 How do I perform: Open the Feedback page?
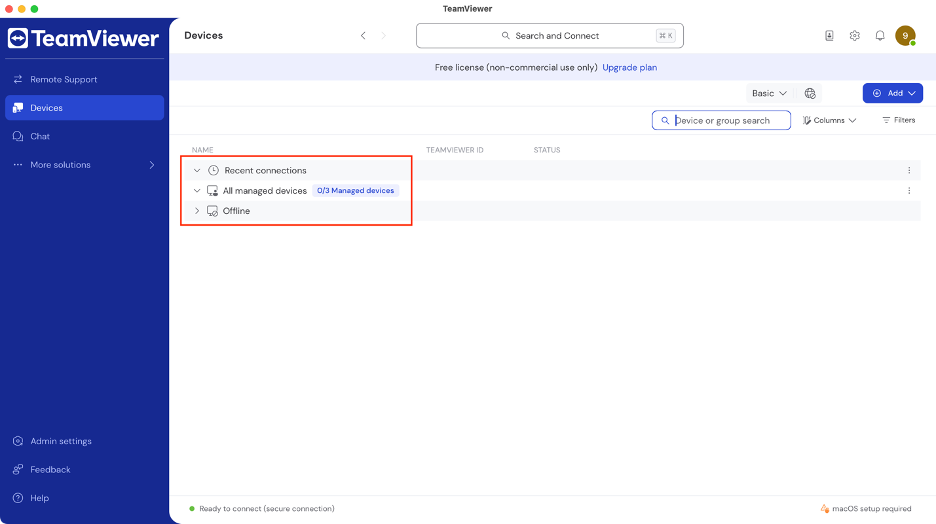tap(84, 470)
